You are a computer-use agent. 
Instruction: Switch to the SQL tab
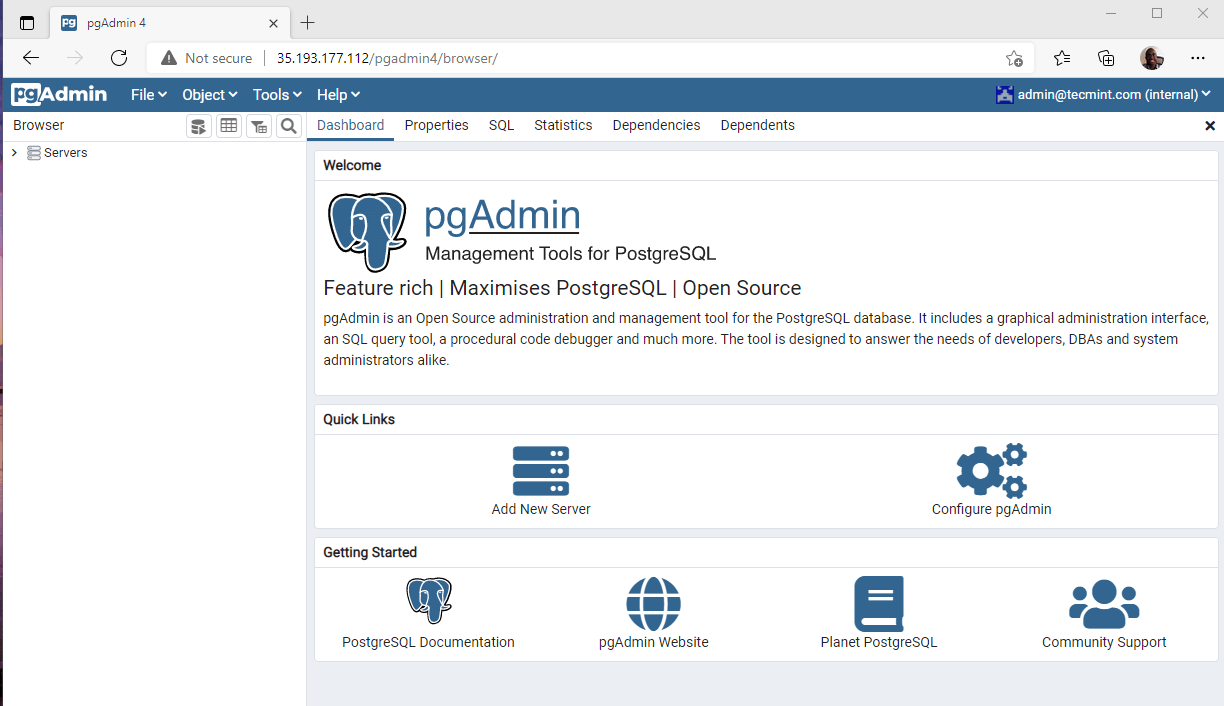pos(501,125)
